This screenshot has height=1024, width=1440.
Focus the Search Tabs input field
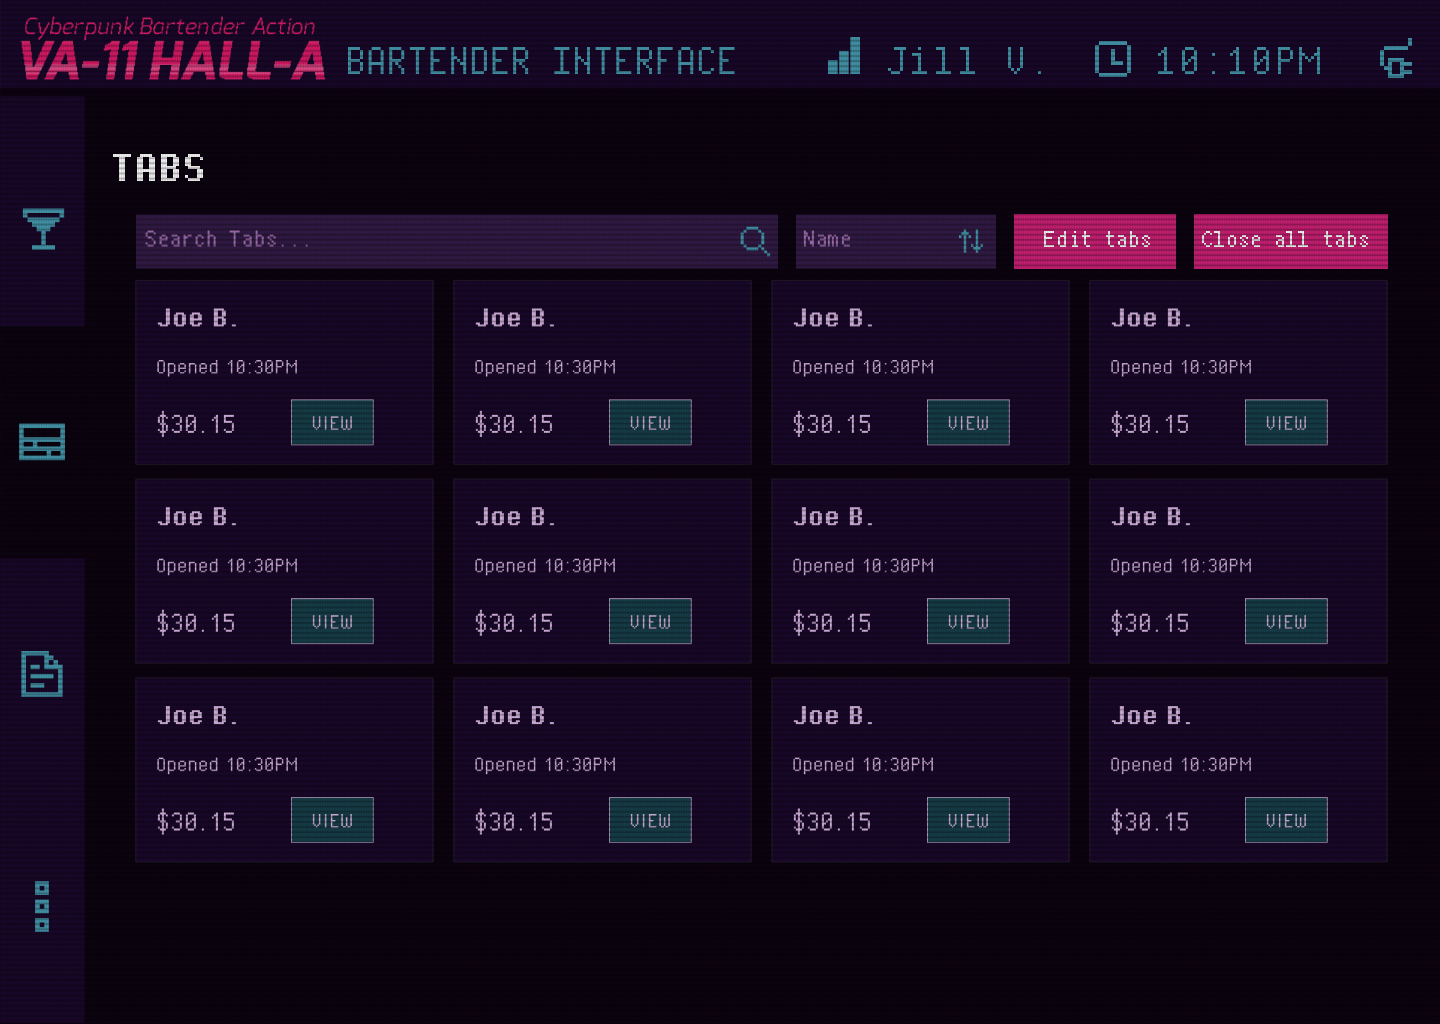(x=457, y=241)
